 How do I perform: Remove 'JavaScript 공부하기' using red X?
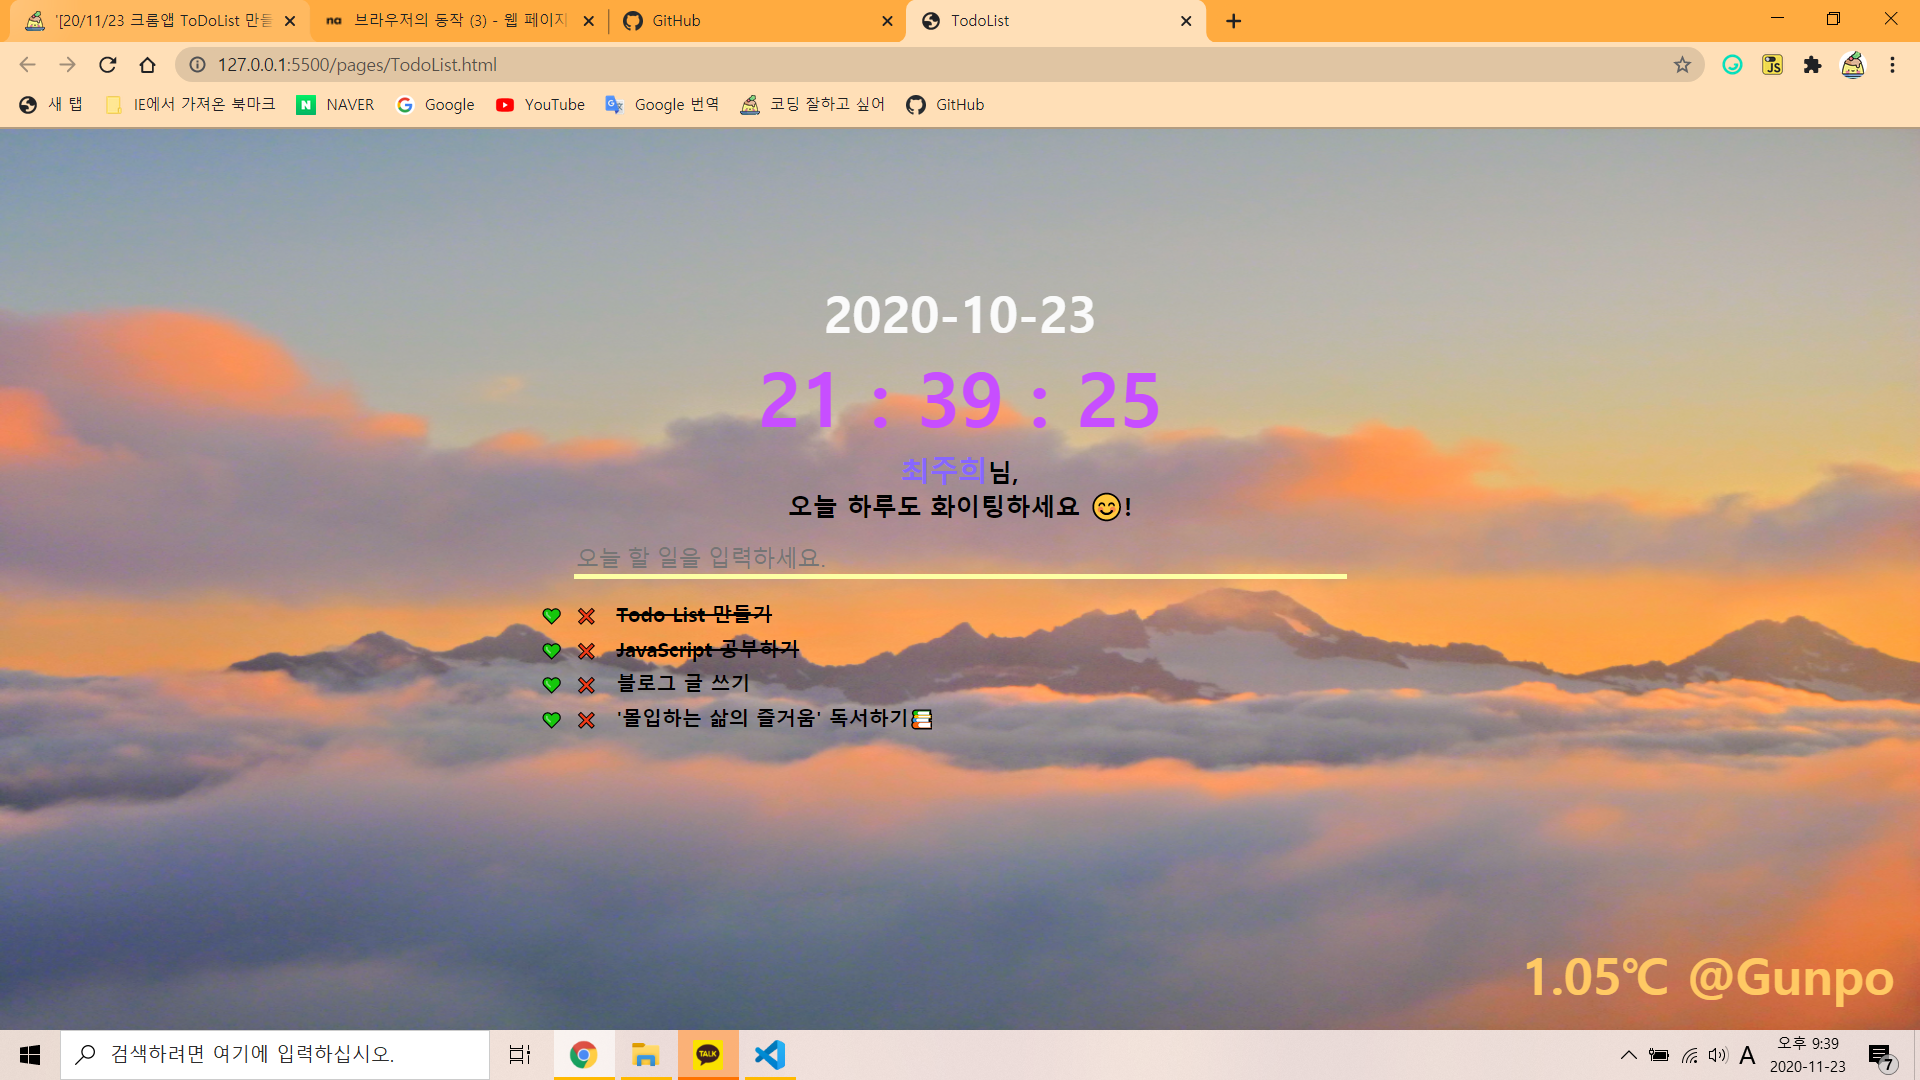pos(586,651)
